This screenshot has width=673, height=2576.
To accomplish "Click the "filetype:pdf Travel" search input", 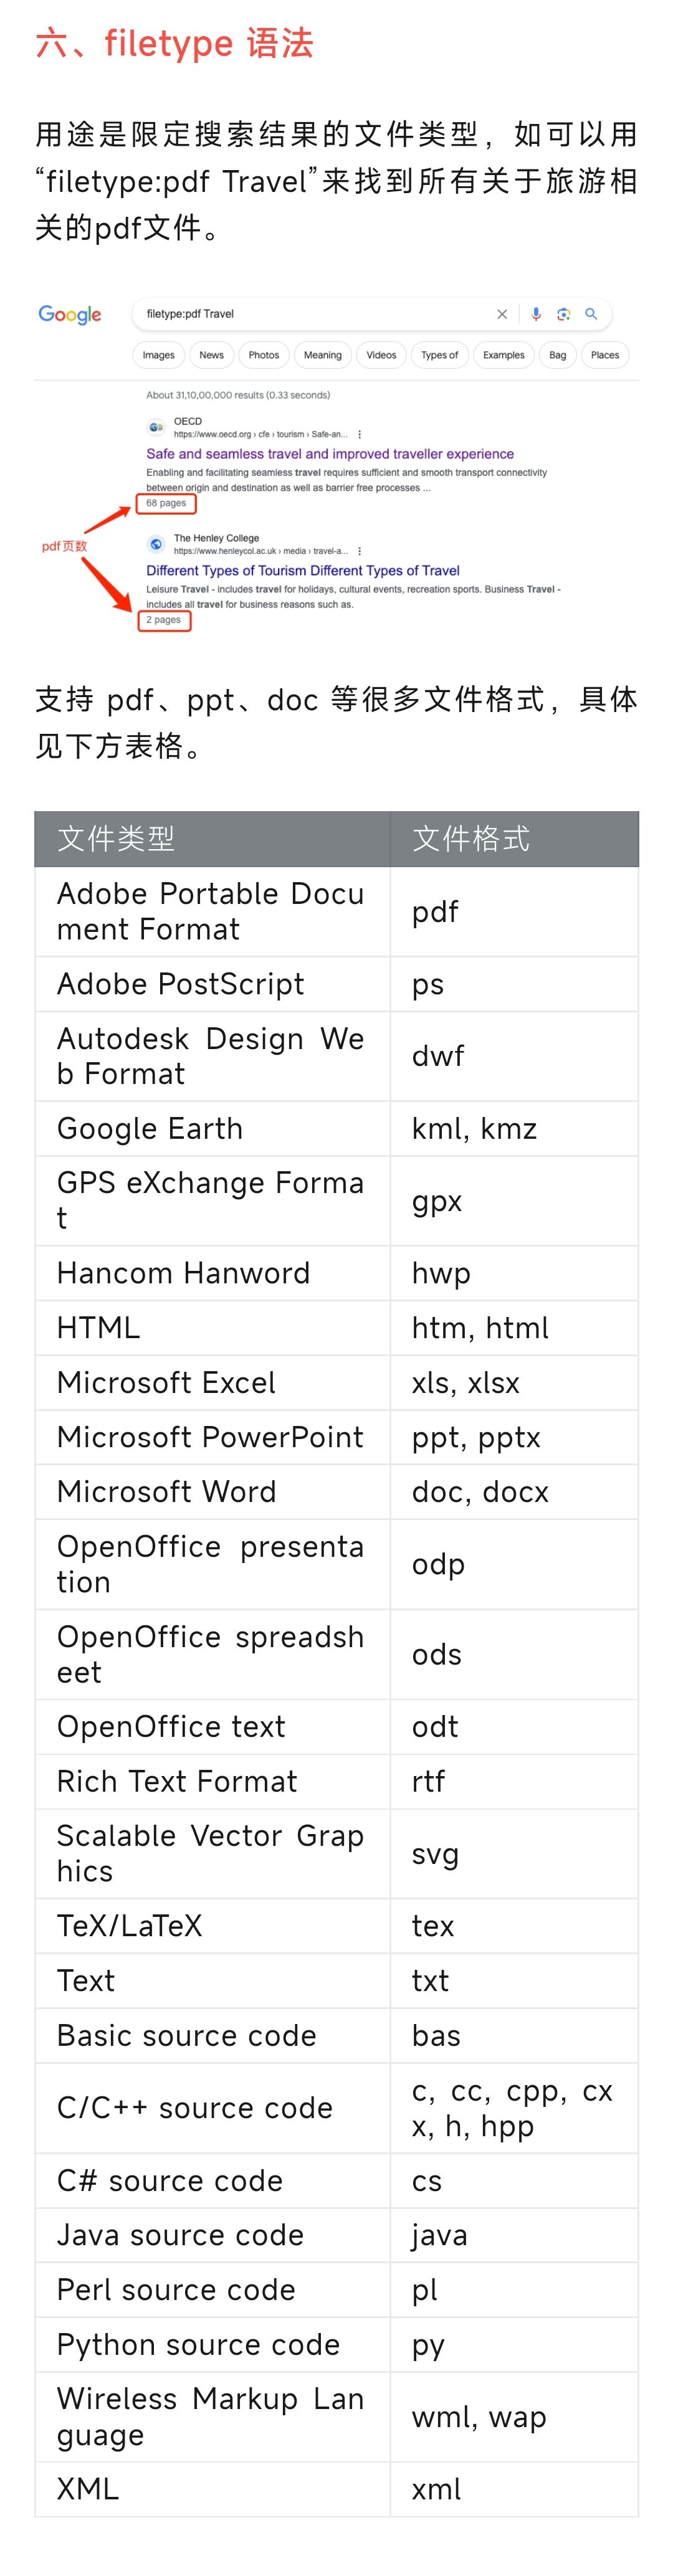I will tap(310, 314).
